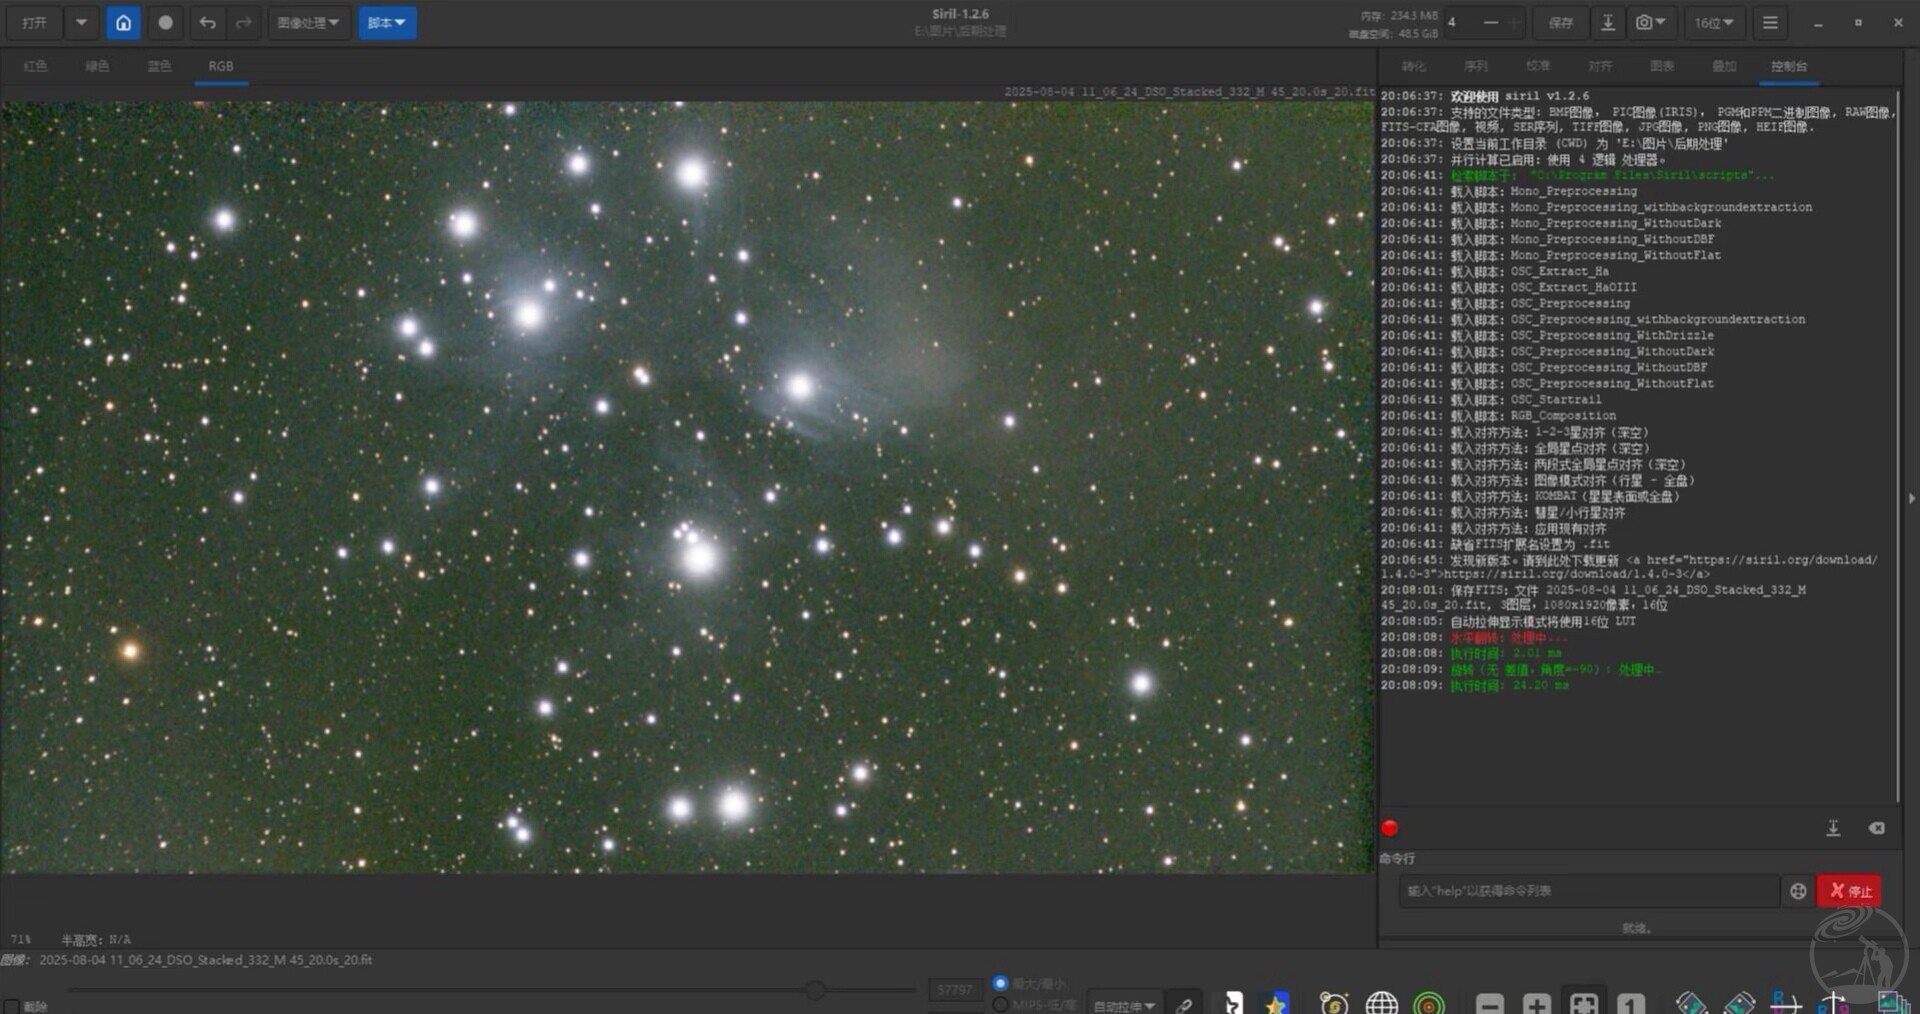Click the zoom in plus icon

tap(1536, 1003)
